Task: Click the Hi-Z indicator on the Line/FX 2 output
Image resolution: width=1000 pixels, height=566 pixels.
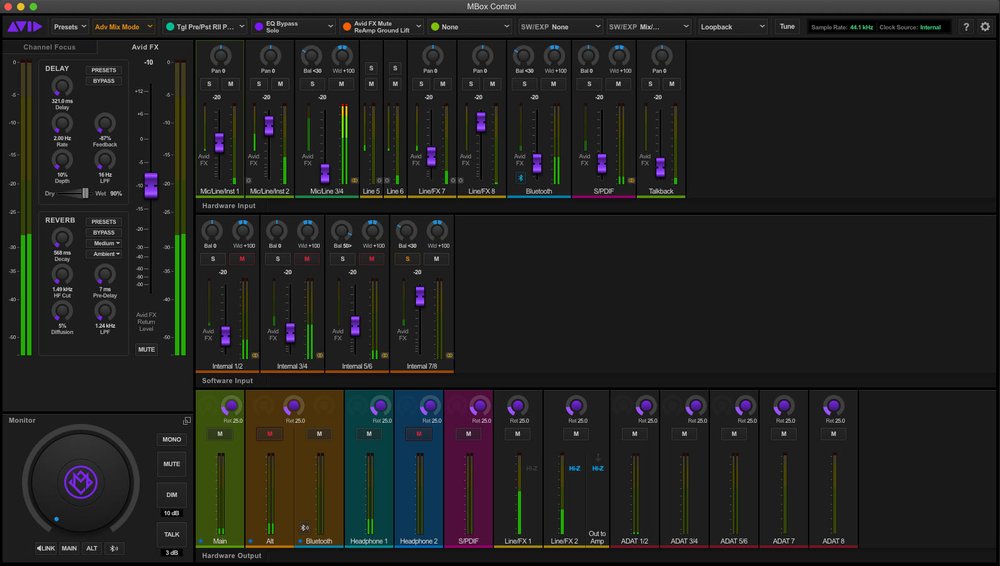Action: click(575, 468)
